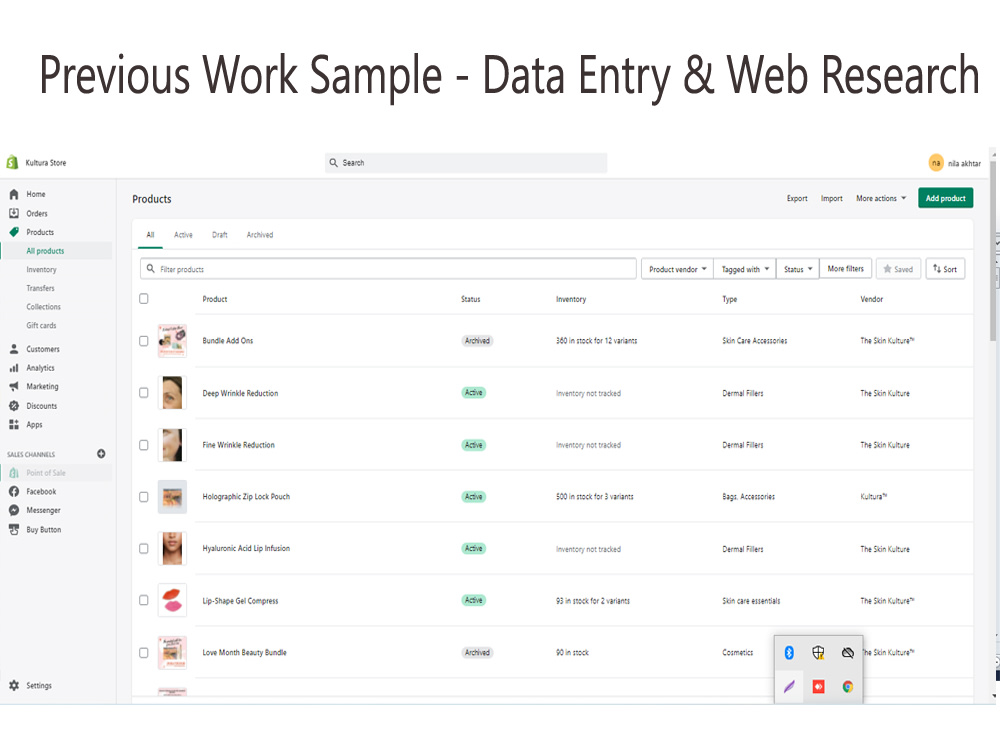
Task: Open the Facebook channel icon
Action: [x=13, y=491]
